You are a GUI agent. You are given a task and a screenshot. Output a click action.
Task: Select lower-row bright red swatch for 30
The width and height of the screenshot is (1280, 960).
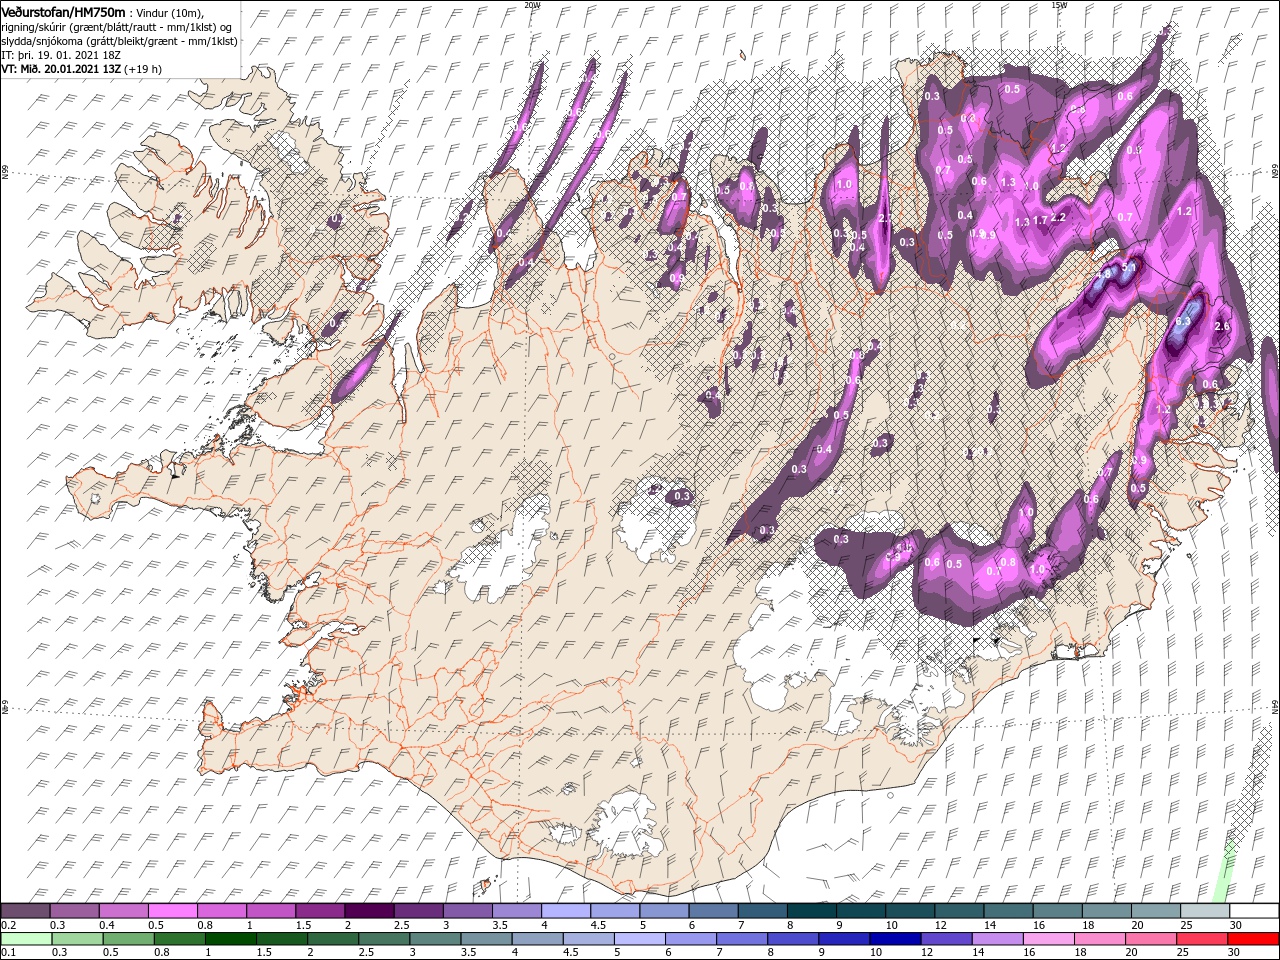tap(1254, 938)
